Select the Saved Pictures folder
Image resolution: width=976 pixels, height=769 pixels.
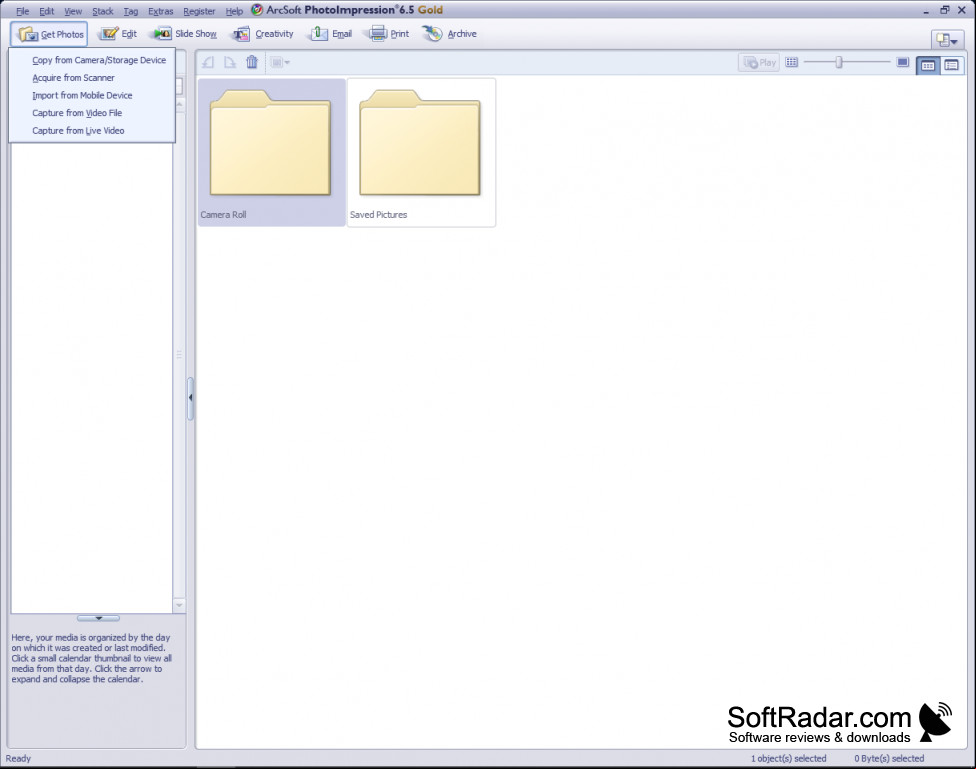click(421, 152)
